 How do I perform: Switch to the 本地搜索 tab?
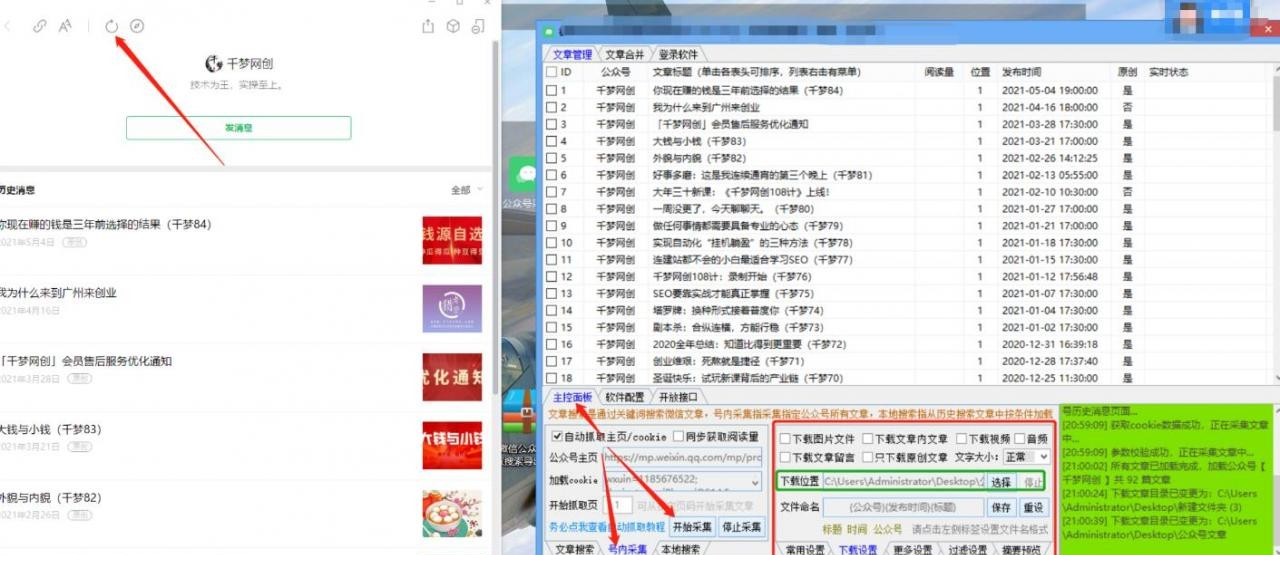(x=679, y=550)
